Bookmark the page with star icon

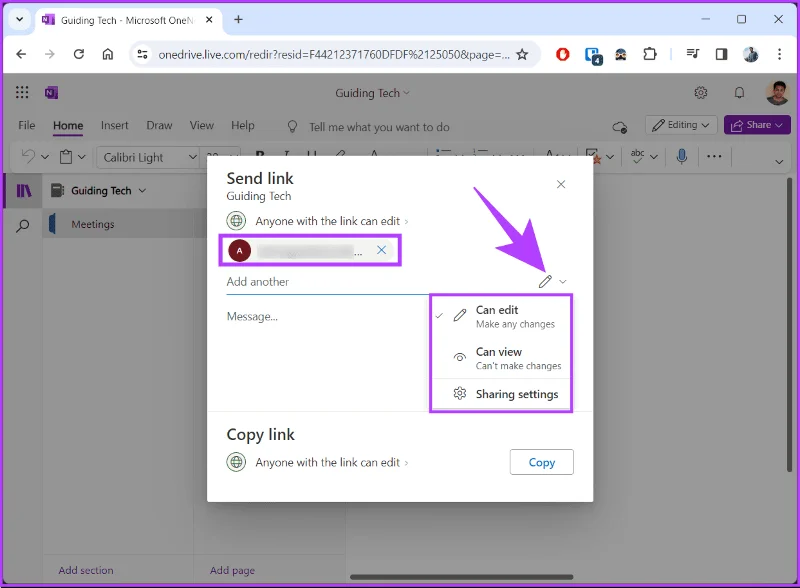tap(522, 54)
